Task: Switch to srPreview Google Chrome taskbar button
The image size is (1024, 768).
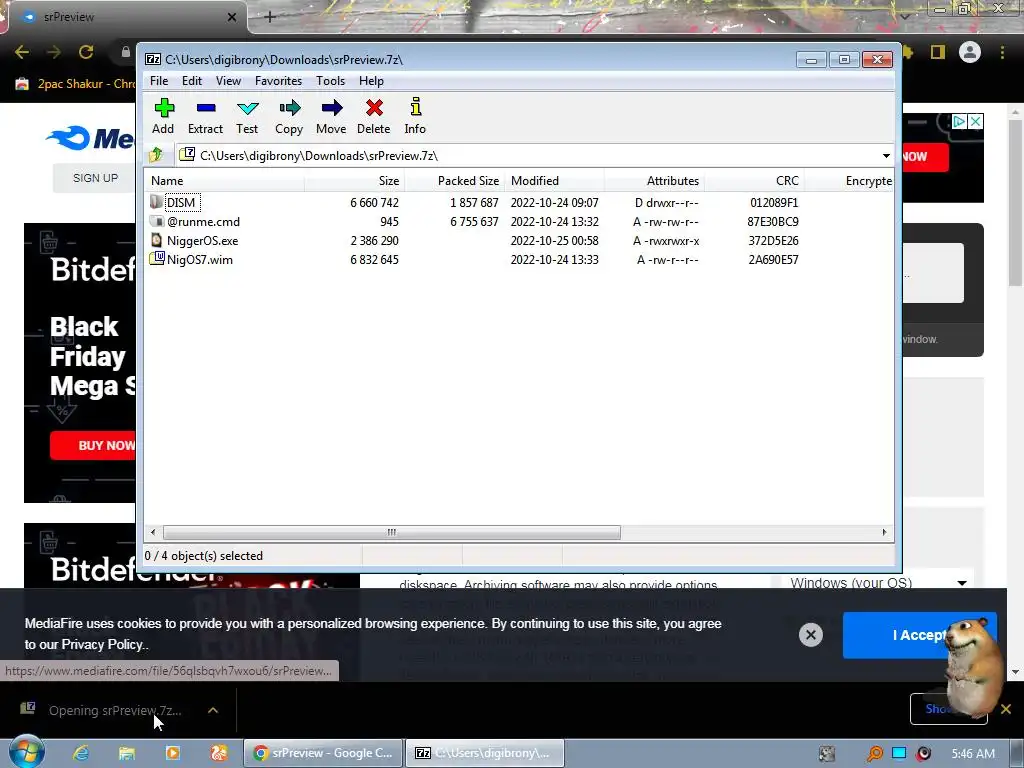Action: click(x=323, y=753)
